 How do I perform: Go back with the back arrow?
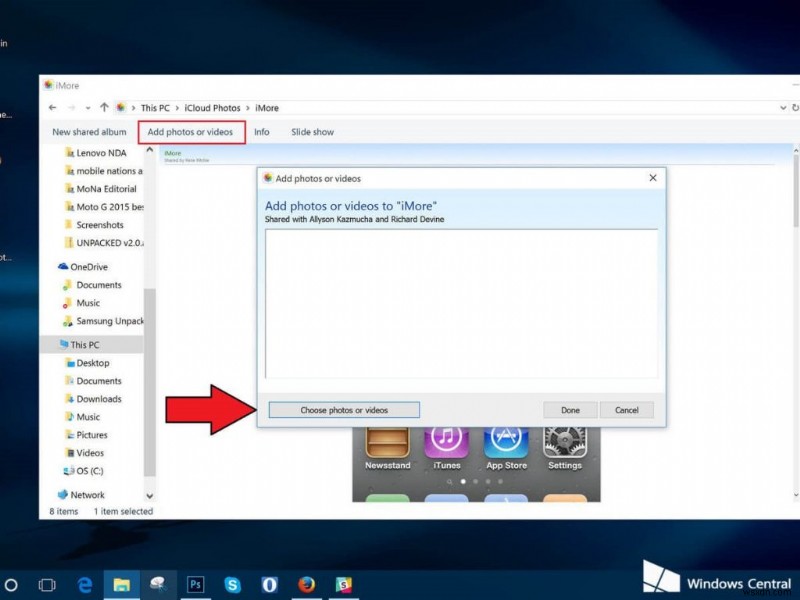(x=52, y=107)
